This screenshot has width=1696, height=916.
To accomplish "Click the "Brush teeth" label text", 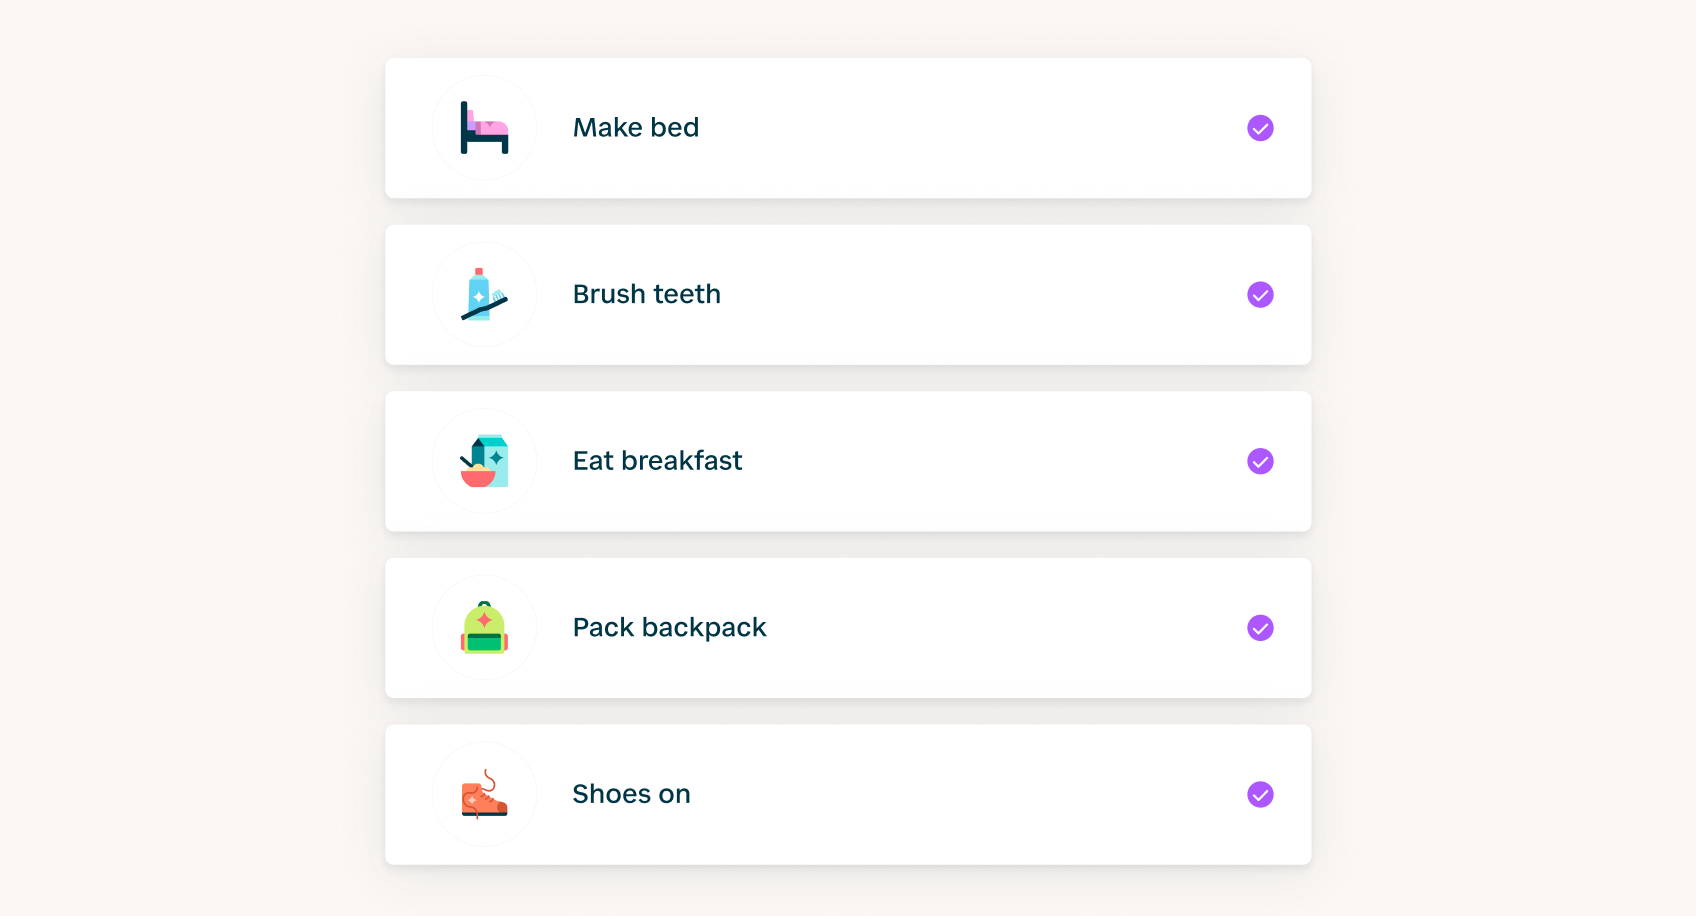I will tap(646, 295).
